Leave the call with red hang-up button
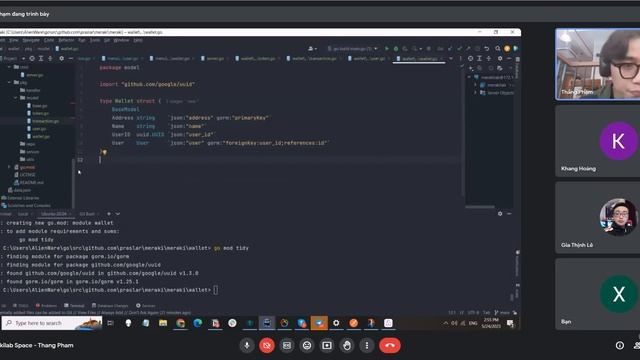640x360 pixels. (390, 346)
